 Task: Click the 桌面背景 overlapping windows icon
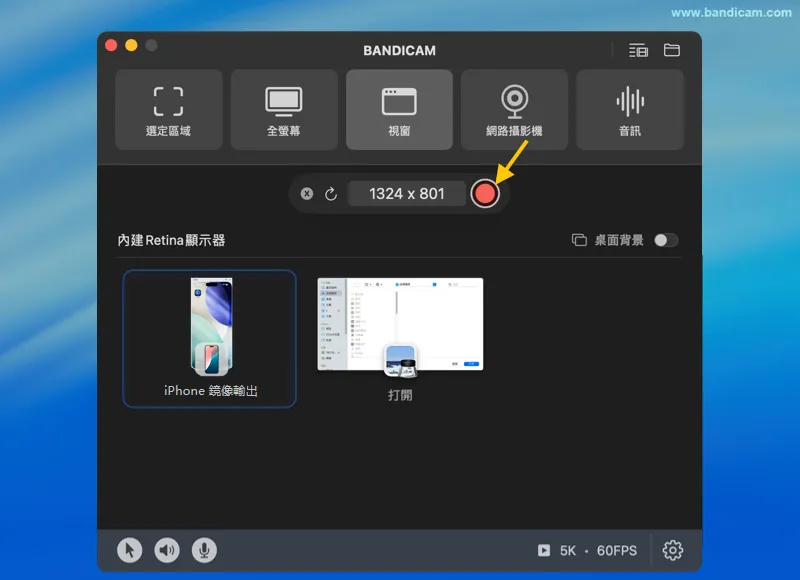coord(579,240)
